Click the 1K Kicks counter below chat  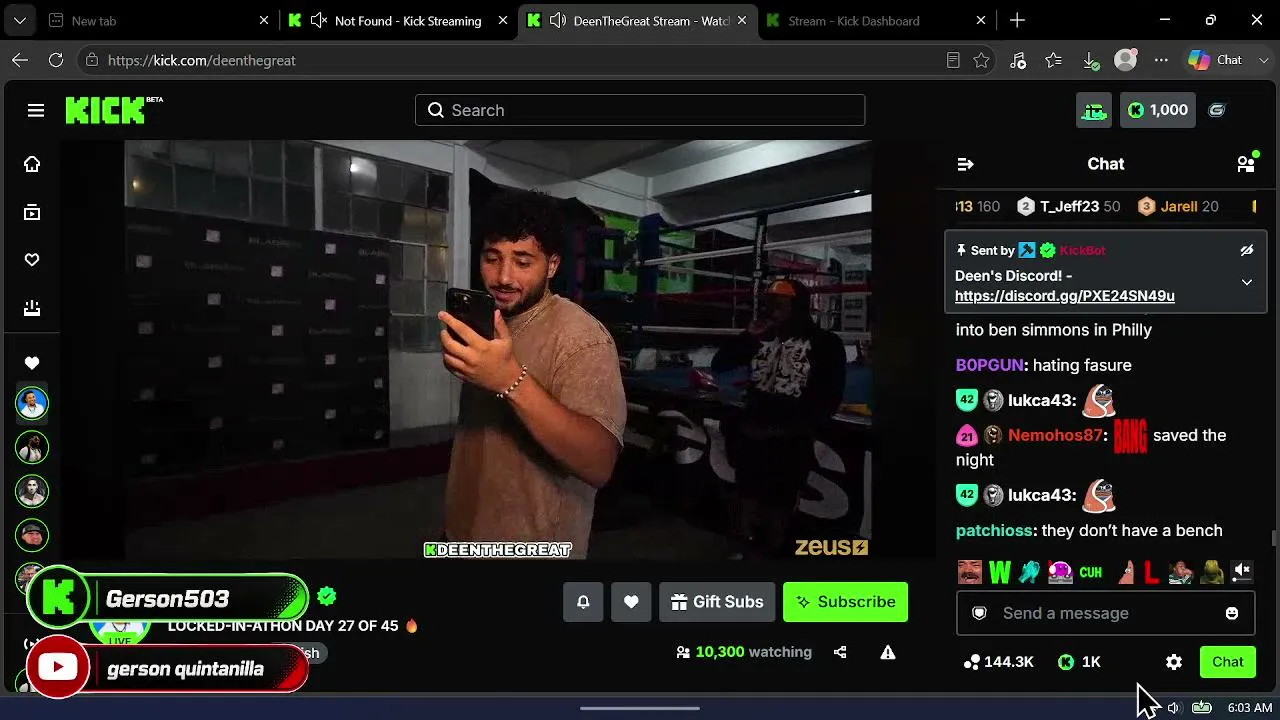pyautogui.click(x=1079, y=662)
